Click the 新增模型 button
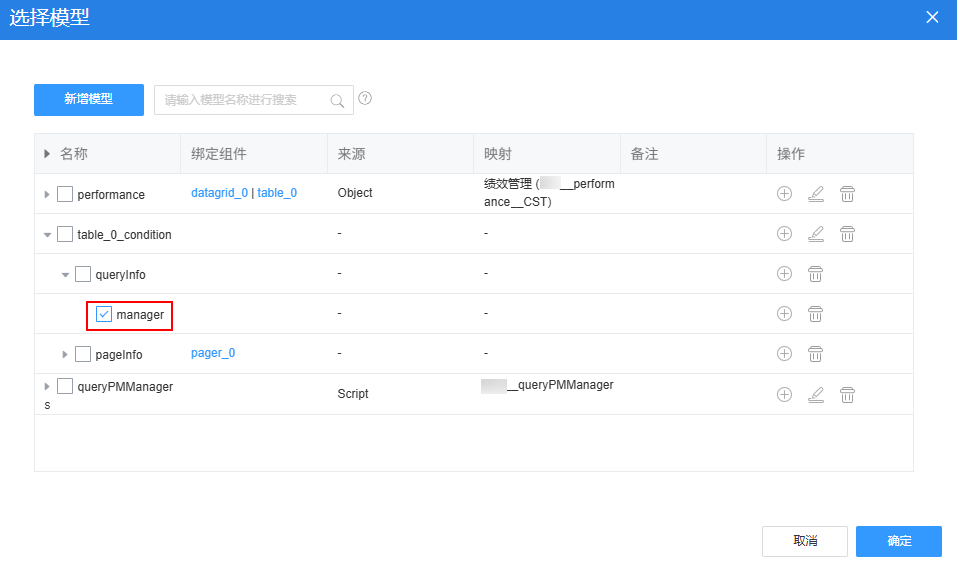Image resolution: width=957 pixels, height=566 pixels. [89, 100]
